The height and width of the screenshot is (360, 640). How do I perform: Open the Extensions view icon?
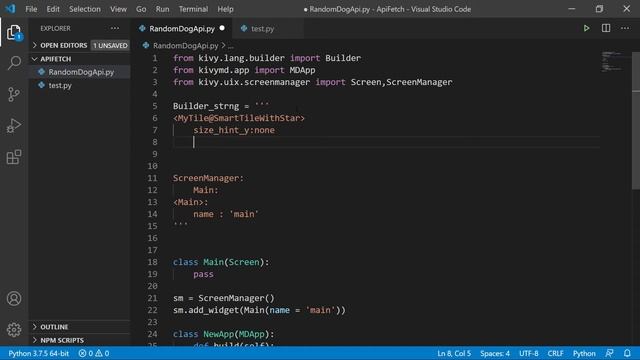pos(14,157)
